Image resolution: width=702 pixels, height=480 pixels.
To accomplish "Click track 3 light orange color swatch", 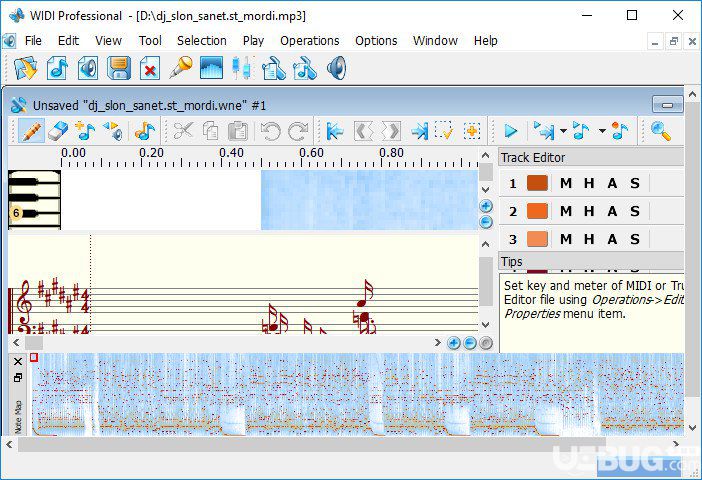I will (x=537, y=239).
